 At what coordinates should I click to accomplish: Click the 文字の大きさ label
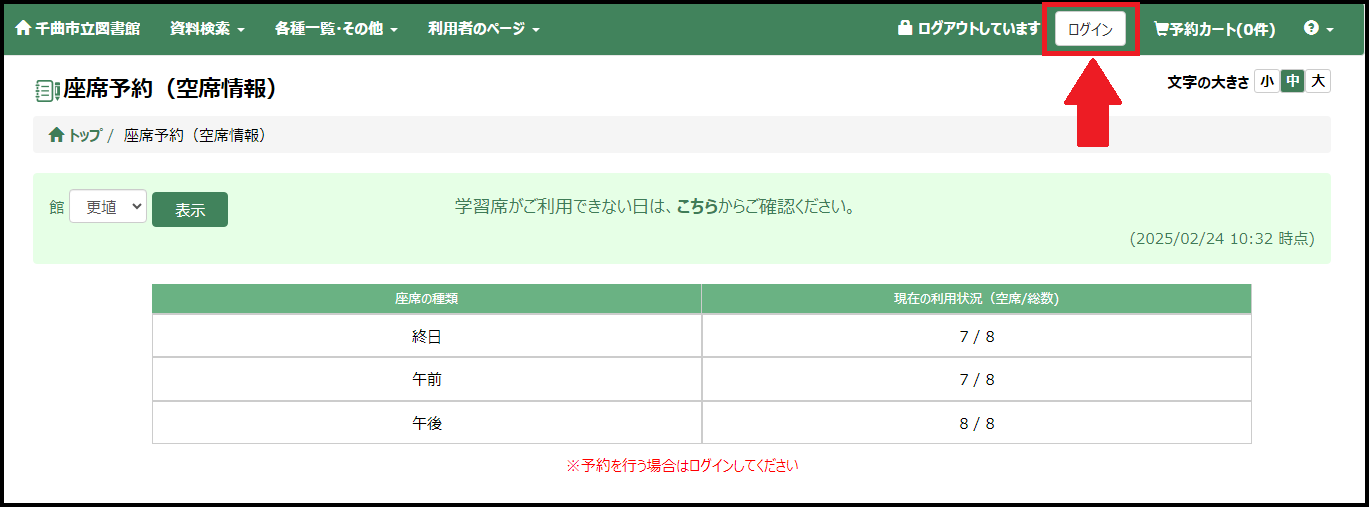pyautogui.click(x=1208, y=82)
